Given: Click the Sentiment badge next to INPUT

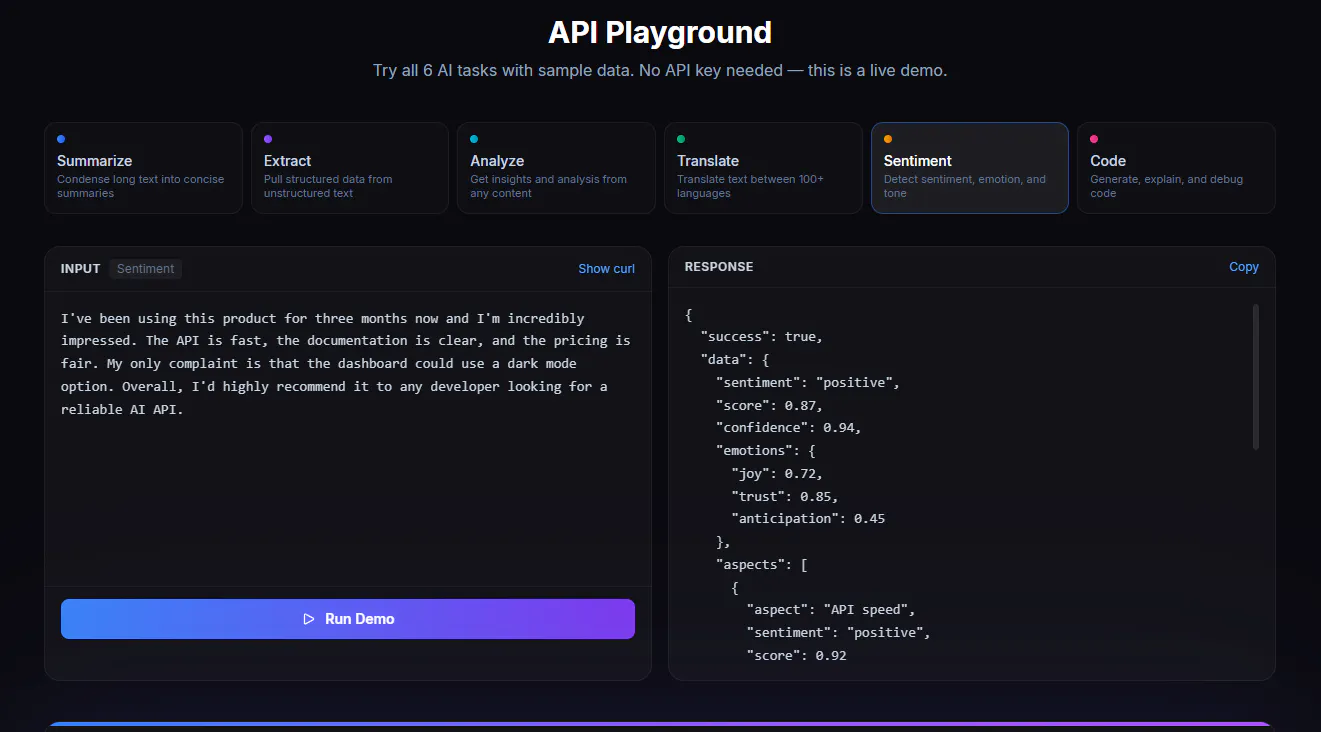Looking at the screenshot, I should click(x=146, y=269).
